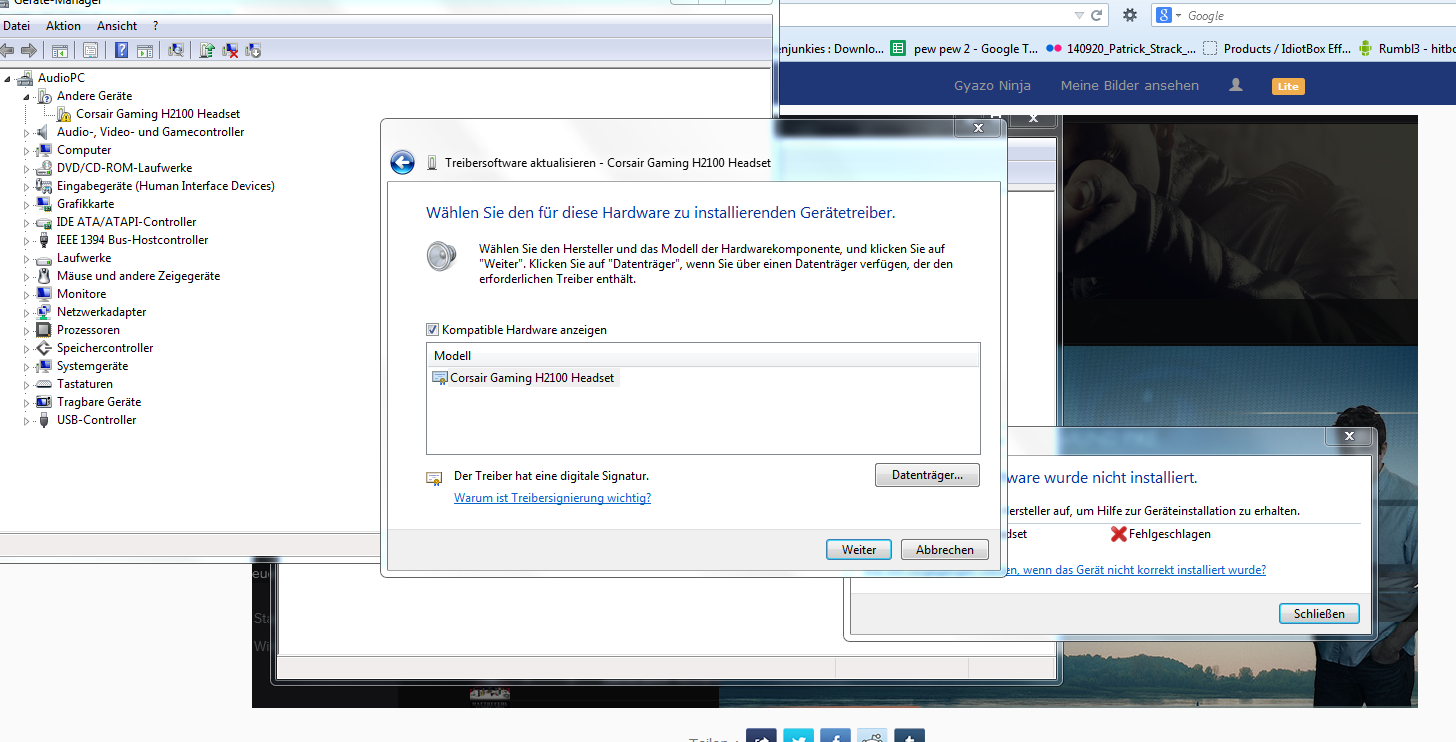Select Tragbare Geräte tree item
This screenshot has height=742, width=1456.
(x=99, y=402)
